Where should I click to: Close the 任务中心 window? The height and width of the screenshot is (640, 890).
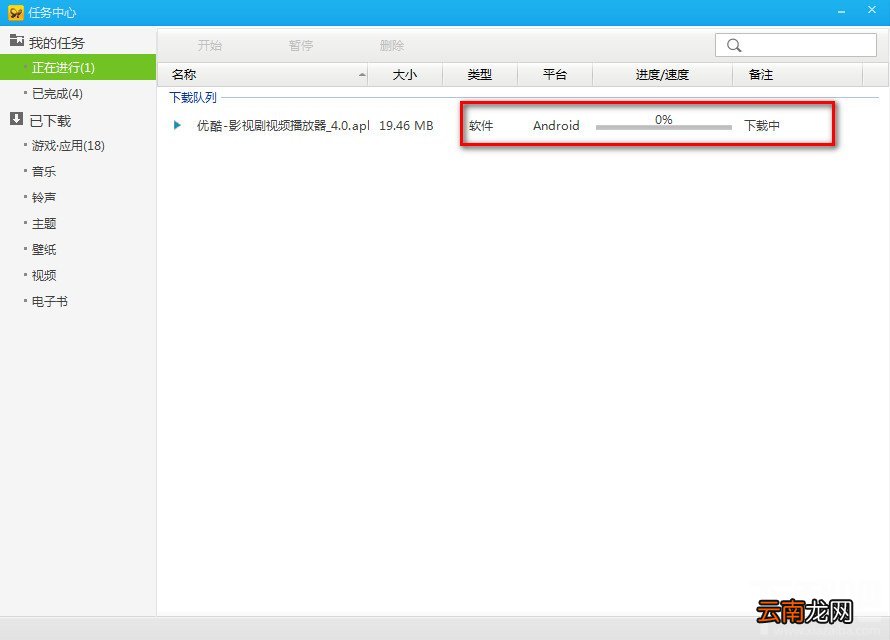click(x=872, y=10)
